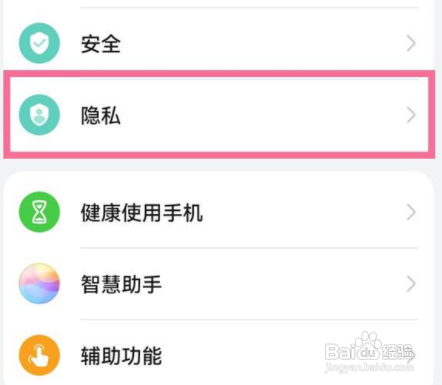Click the Baidu 经验 paw logo
442x385 pixels.
(368, 347)
